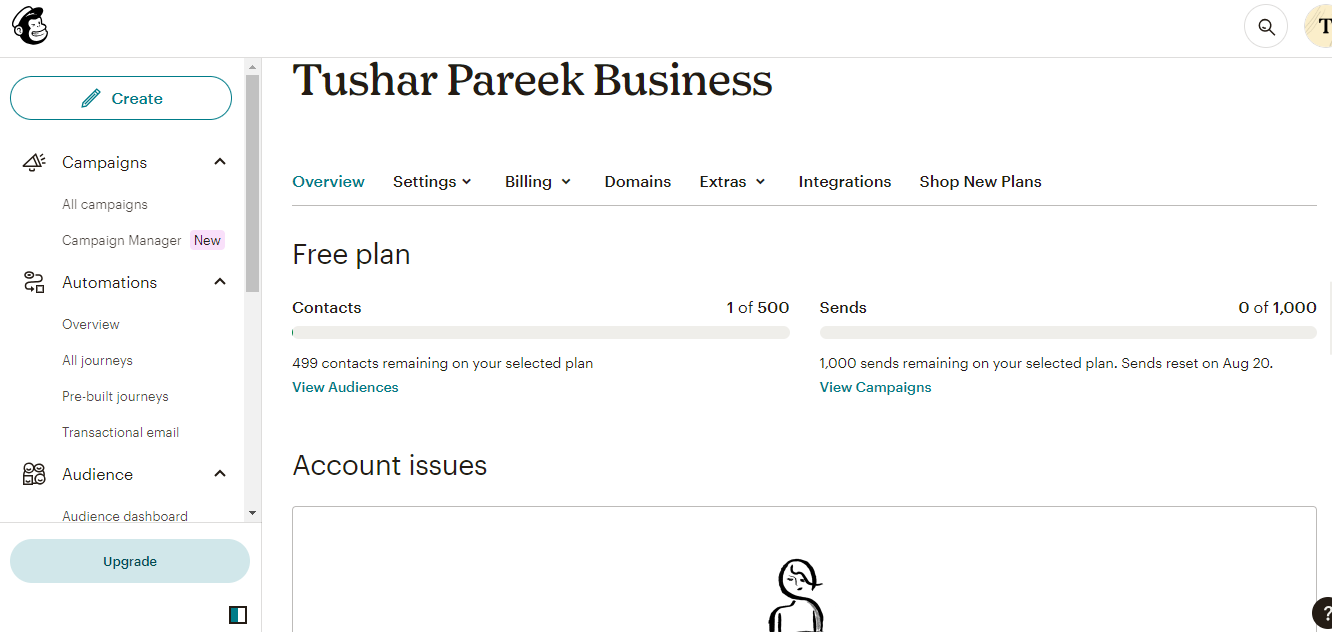1332x632 pixels.
Task: Click the Mailchimp Freddie logo
Action: coord(30,27)
